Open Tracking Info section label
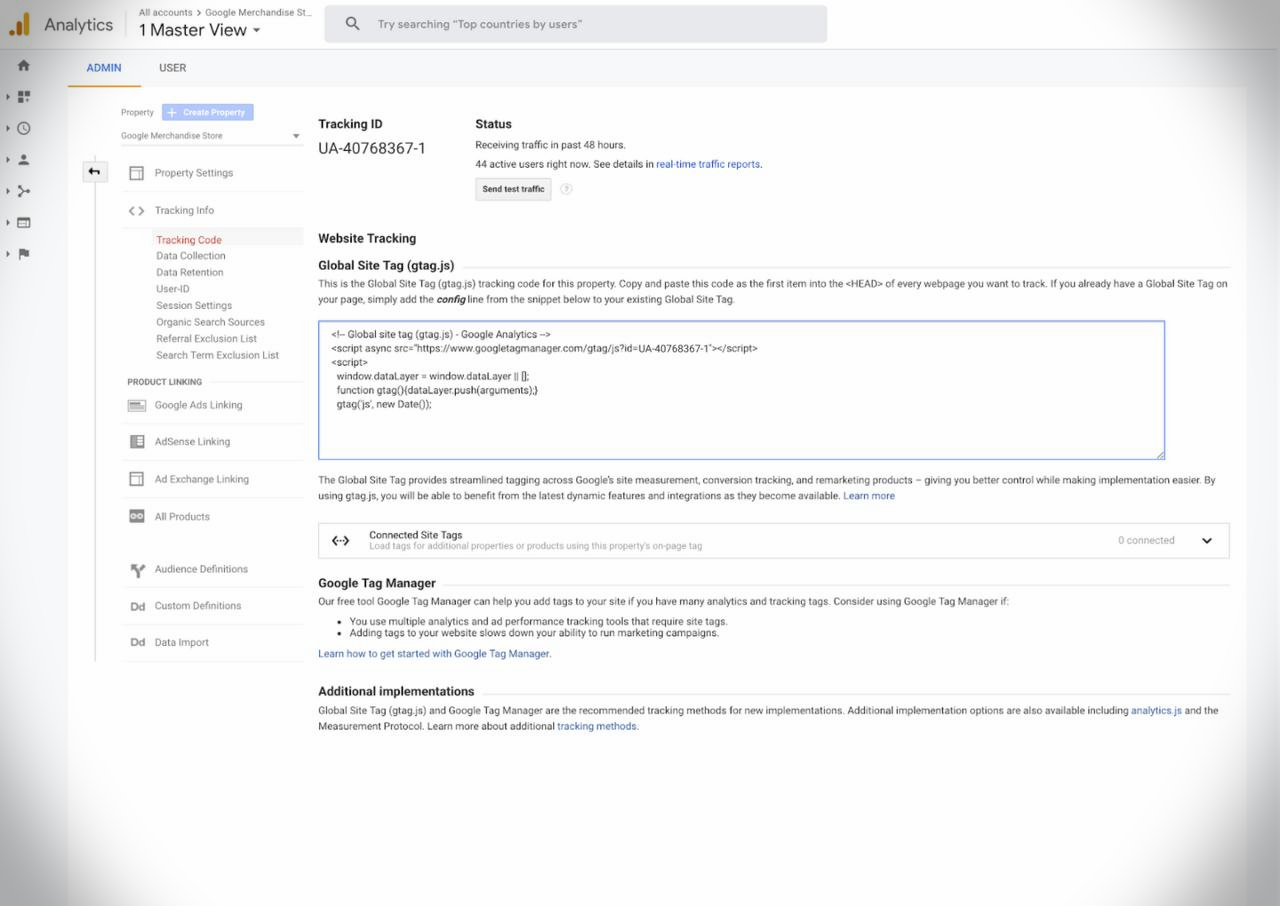The image size is (1280, 906). click(x=184, y=211)
